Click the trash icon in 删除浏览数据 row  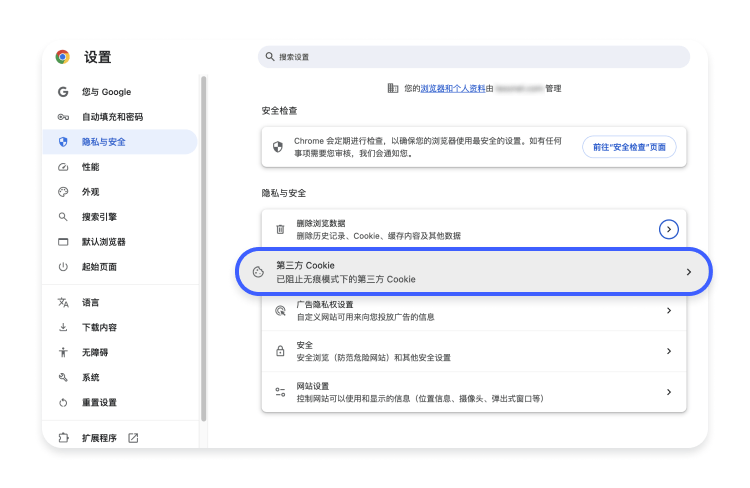(280, 229)
